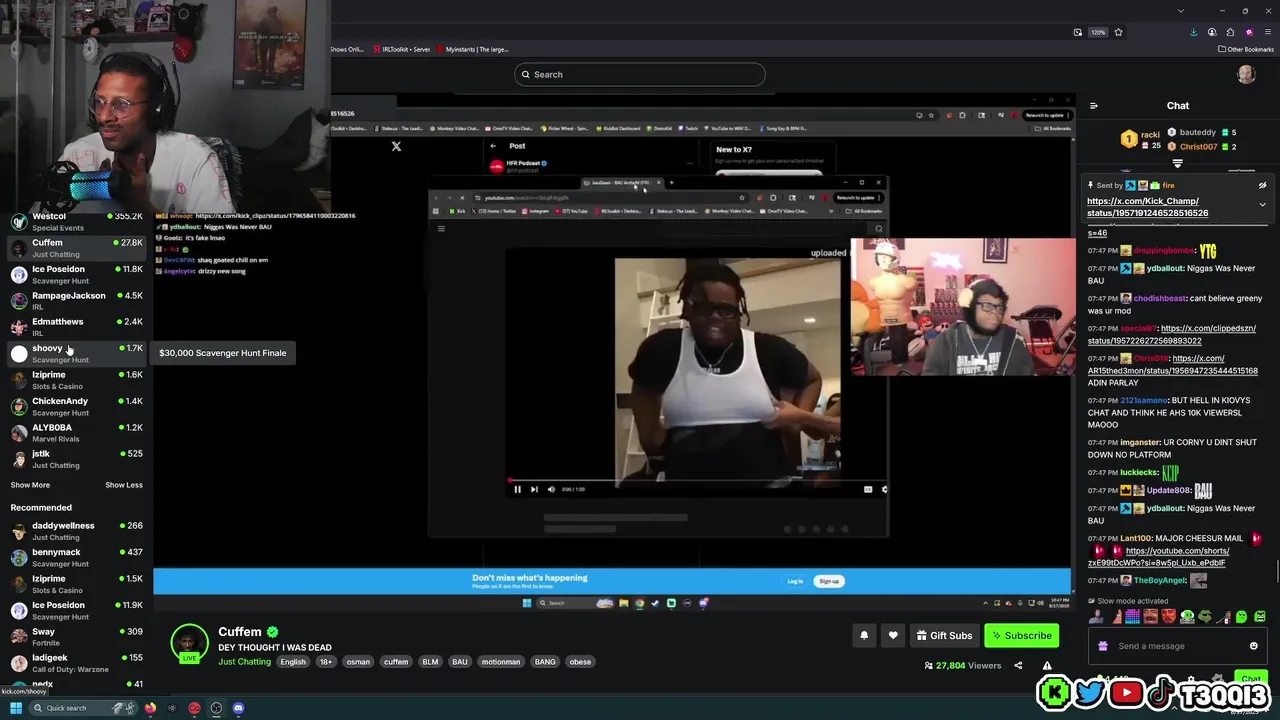
Task: Select the 18+ tag
Action: click(x=326, y=662)
